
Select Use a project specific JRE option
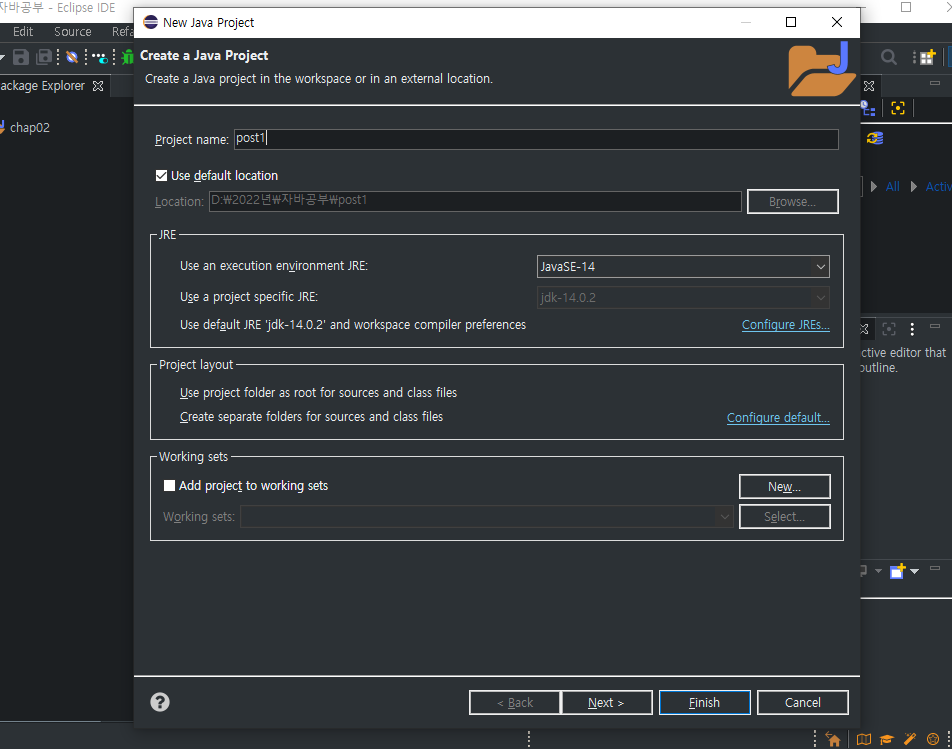[x=248, y=297]
